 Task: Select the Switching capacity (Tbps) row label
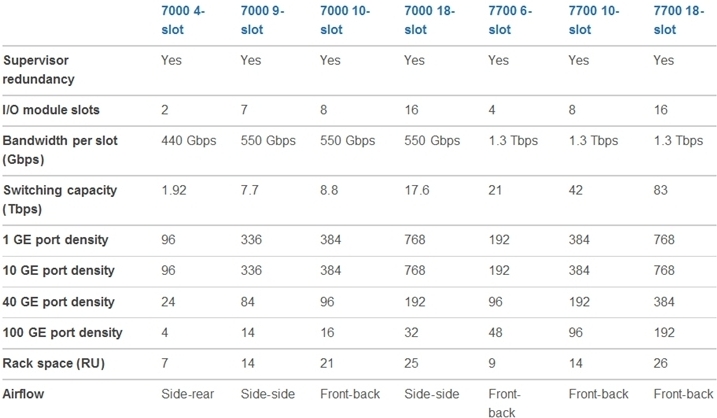[60, 199]
